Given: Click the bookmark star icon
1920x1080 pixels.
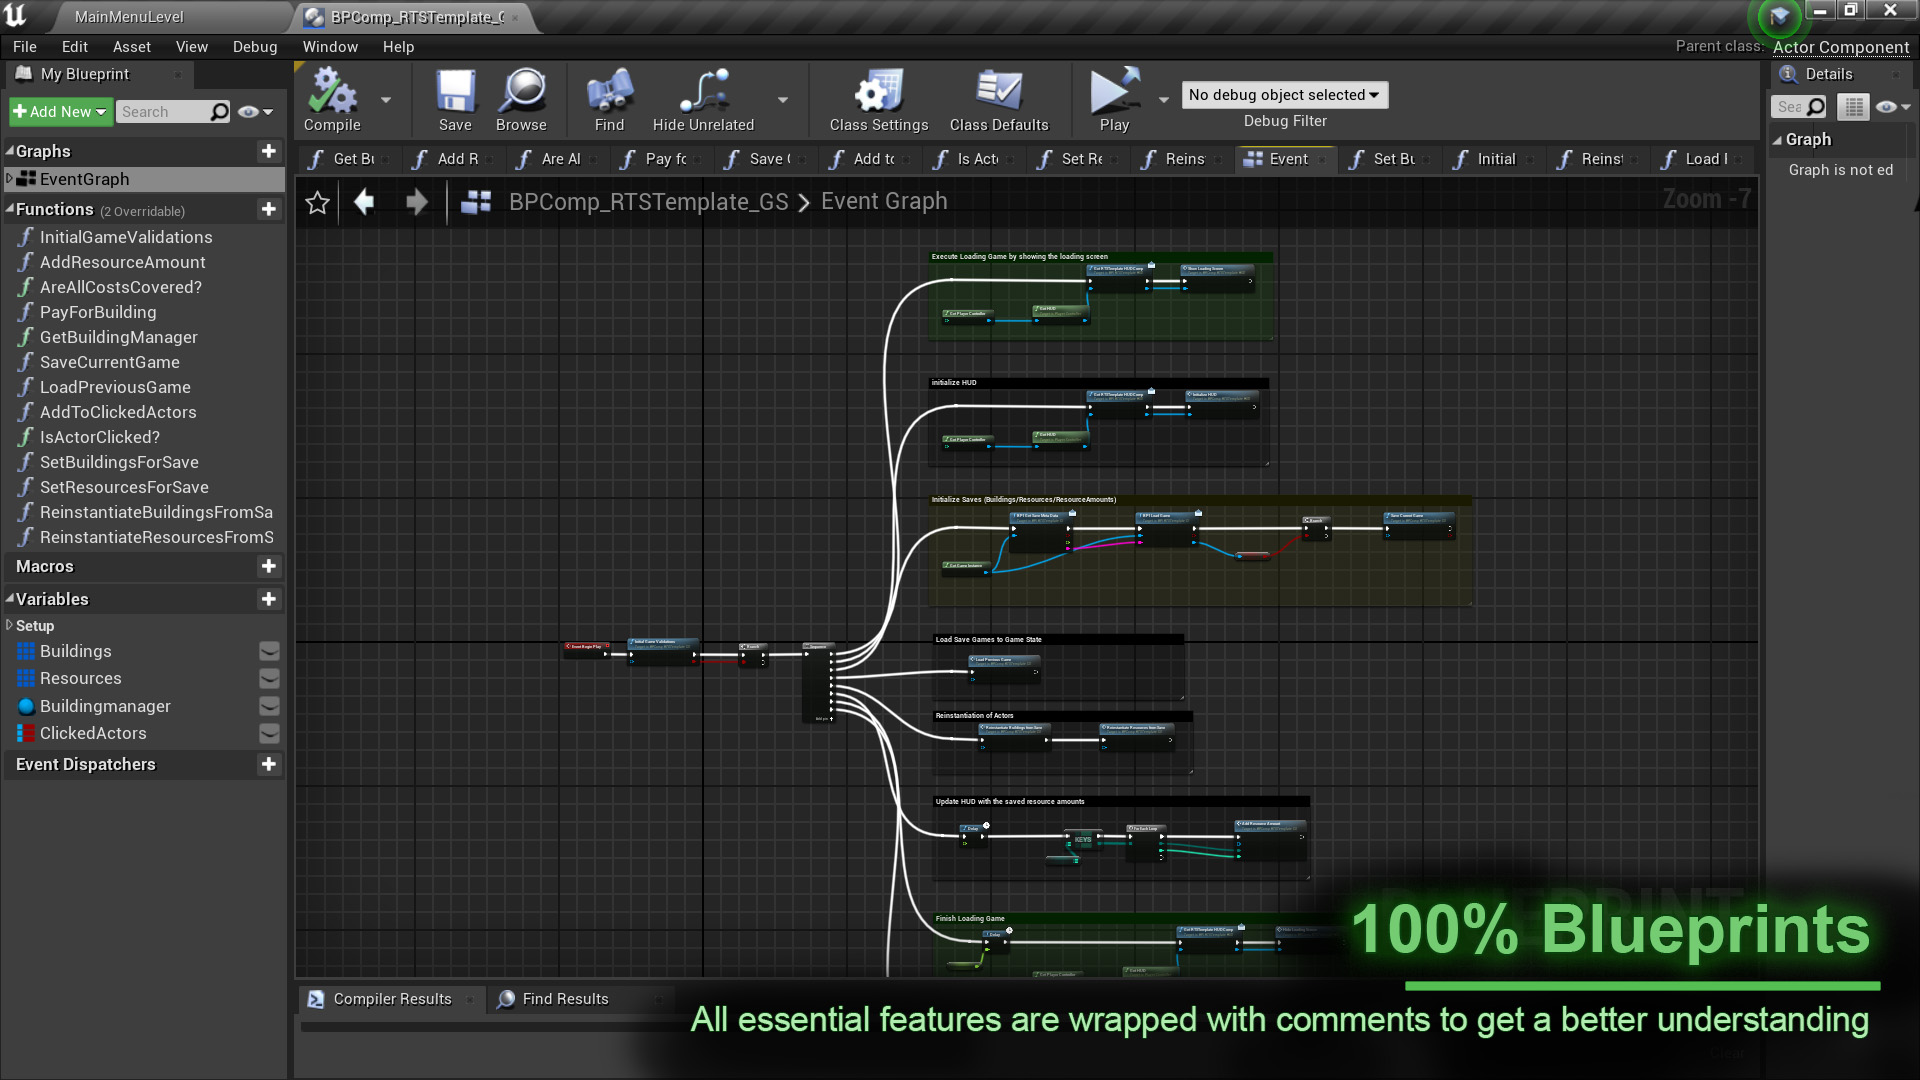Looking at the screenshot, I should 318,203.
